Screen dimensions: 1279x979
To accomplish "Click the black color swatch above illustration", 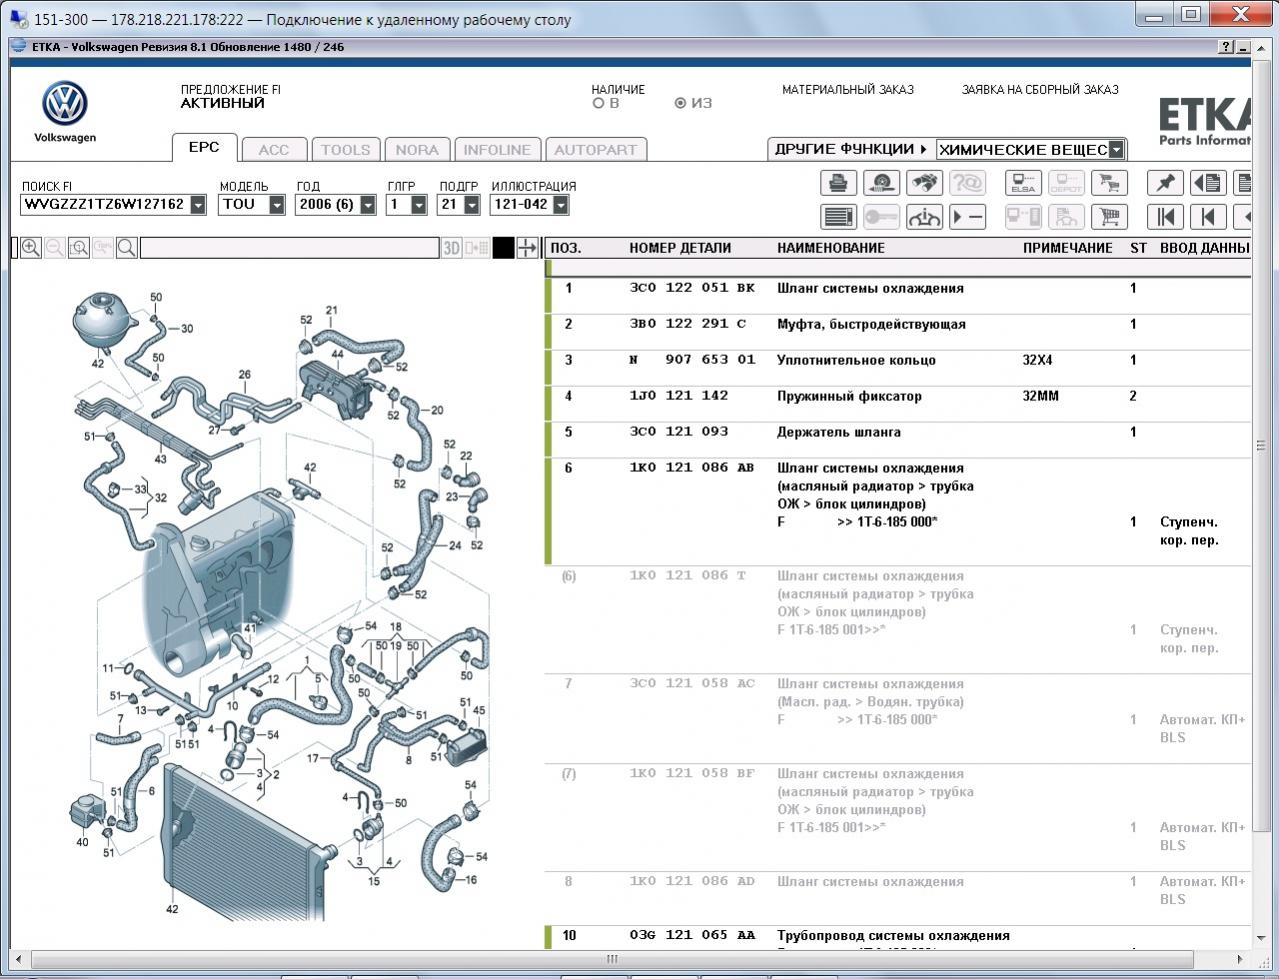I will (504, 248).
